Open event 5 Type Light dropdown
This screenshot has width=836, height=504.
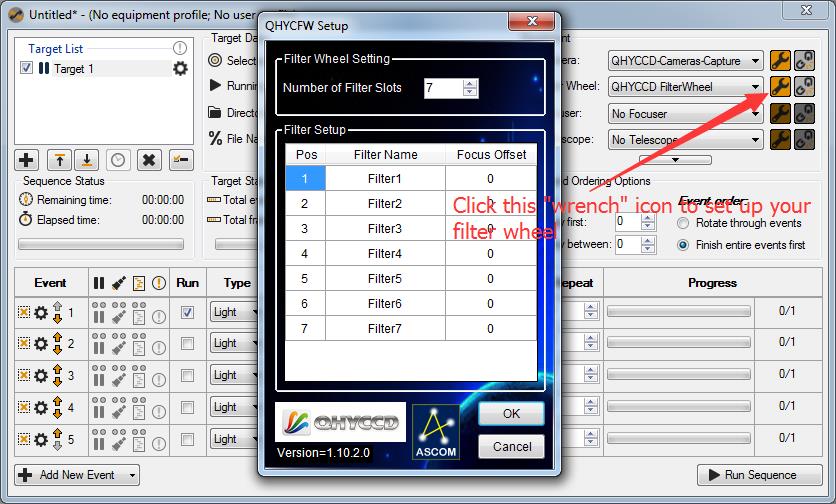click(x=234, y=439)
